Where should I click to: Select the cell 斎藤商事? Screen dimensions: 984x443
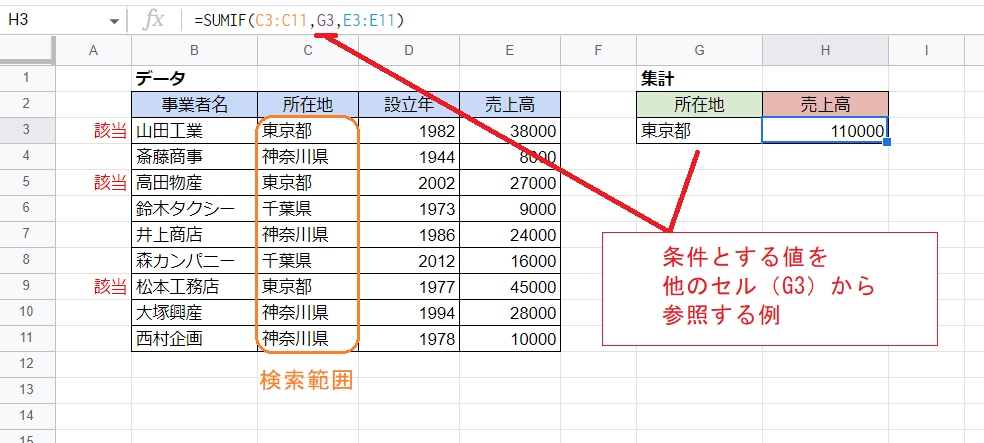click(x=195, y=156)
